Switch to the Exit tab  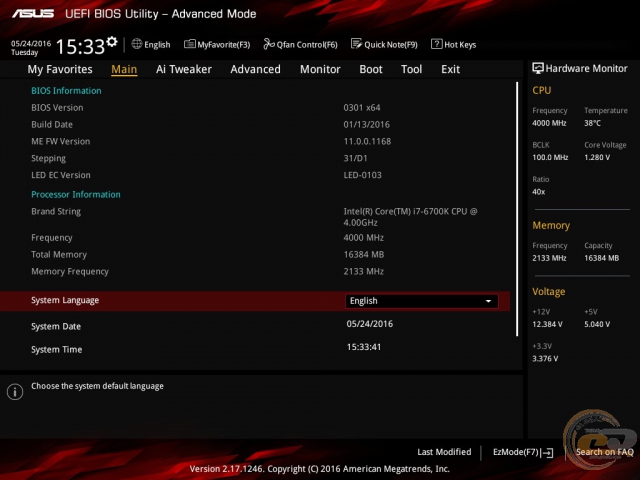click(450, 69)
